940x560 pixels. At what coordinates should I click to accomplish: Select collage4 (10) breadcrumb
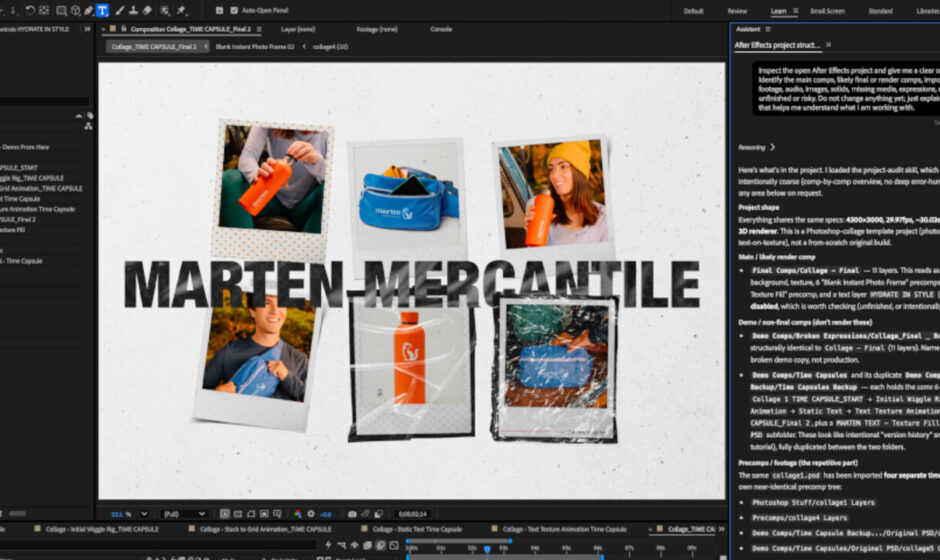[x=330, y=46]
